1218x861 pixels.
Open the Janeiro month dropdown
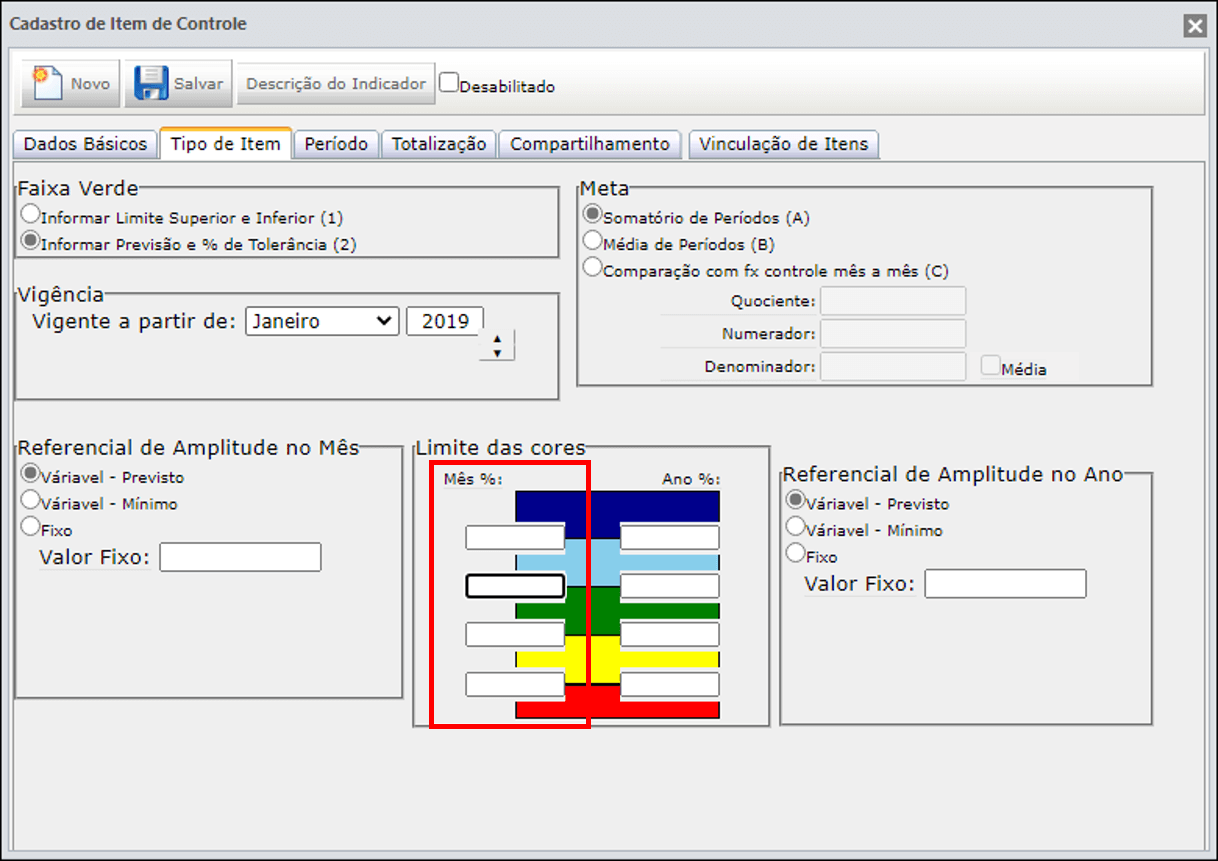(x=321, y=321)
